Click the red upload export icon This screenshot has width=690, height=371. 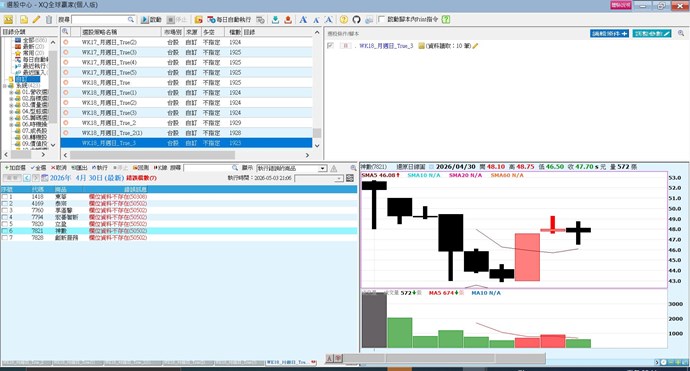tap(288, 20)
